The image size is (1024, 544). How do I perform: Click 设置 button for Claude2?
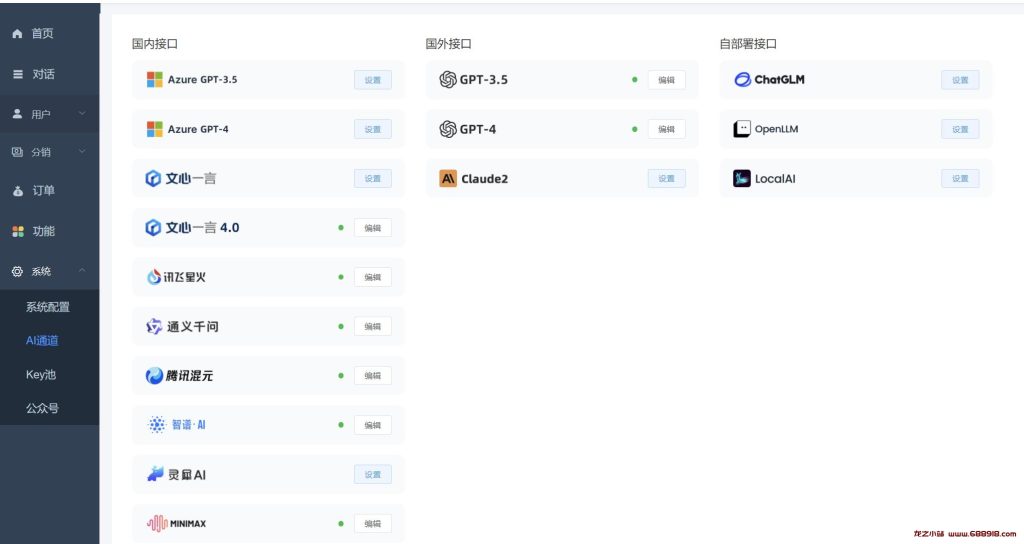tap(666, 178)
